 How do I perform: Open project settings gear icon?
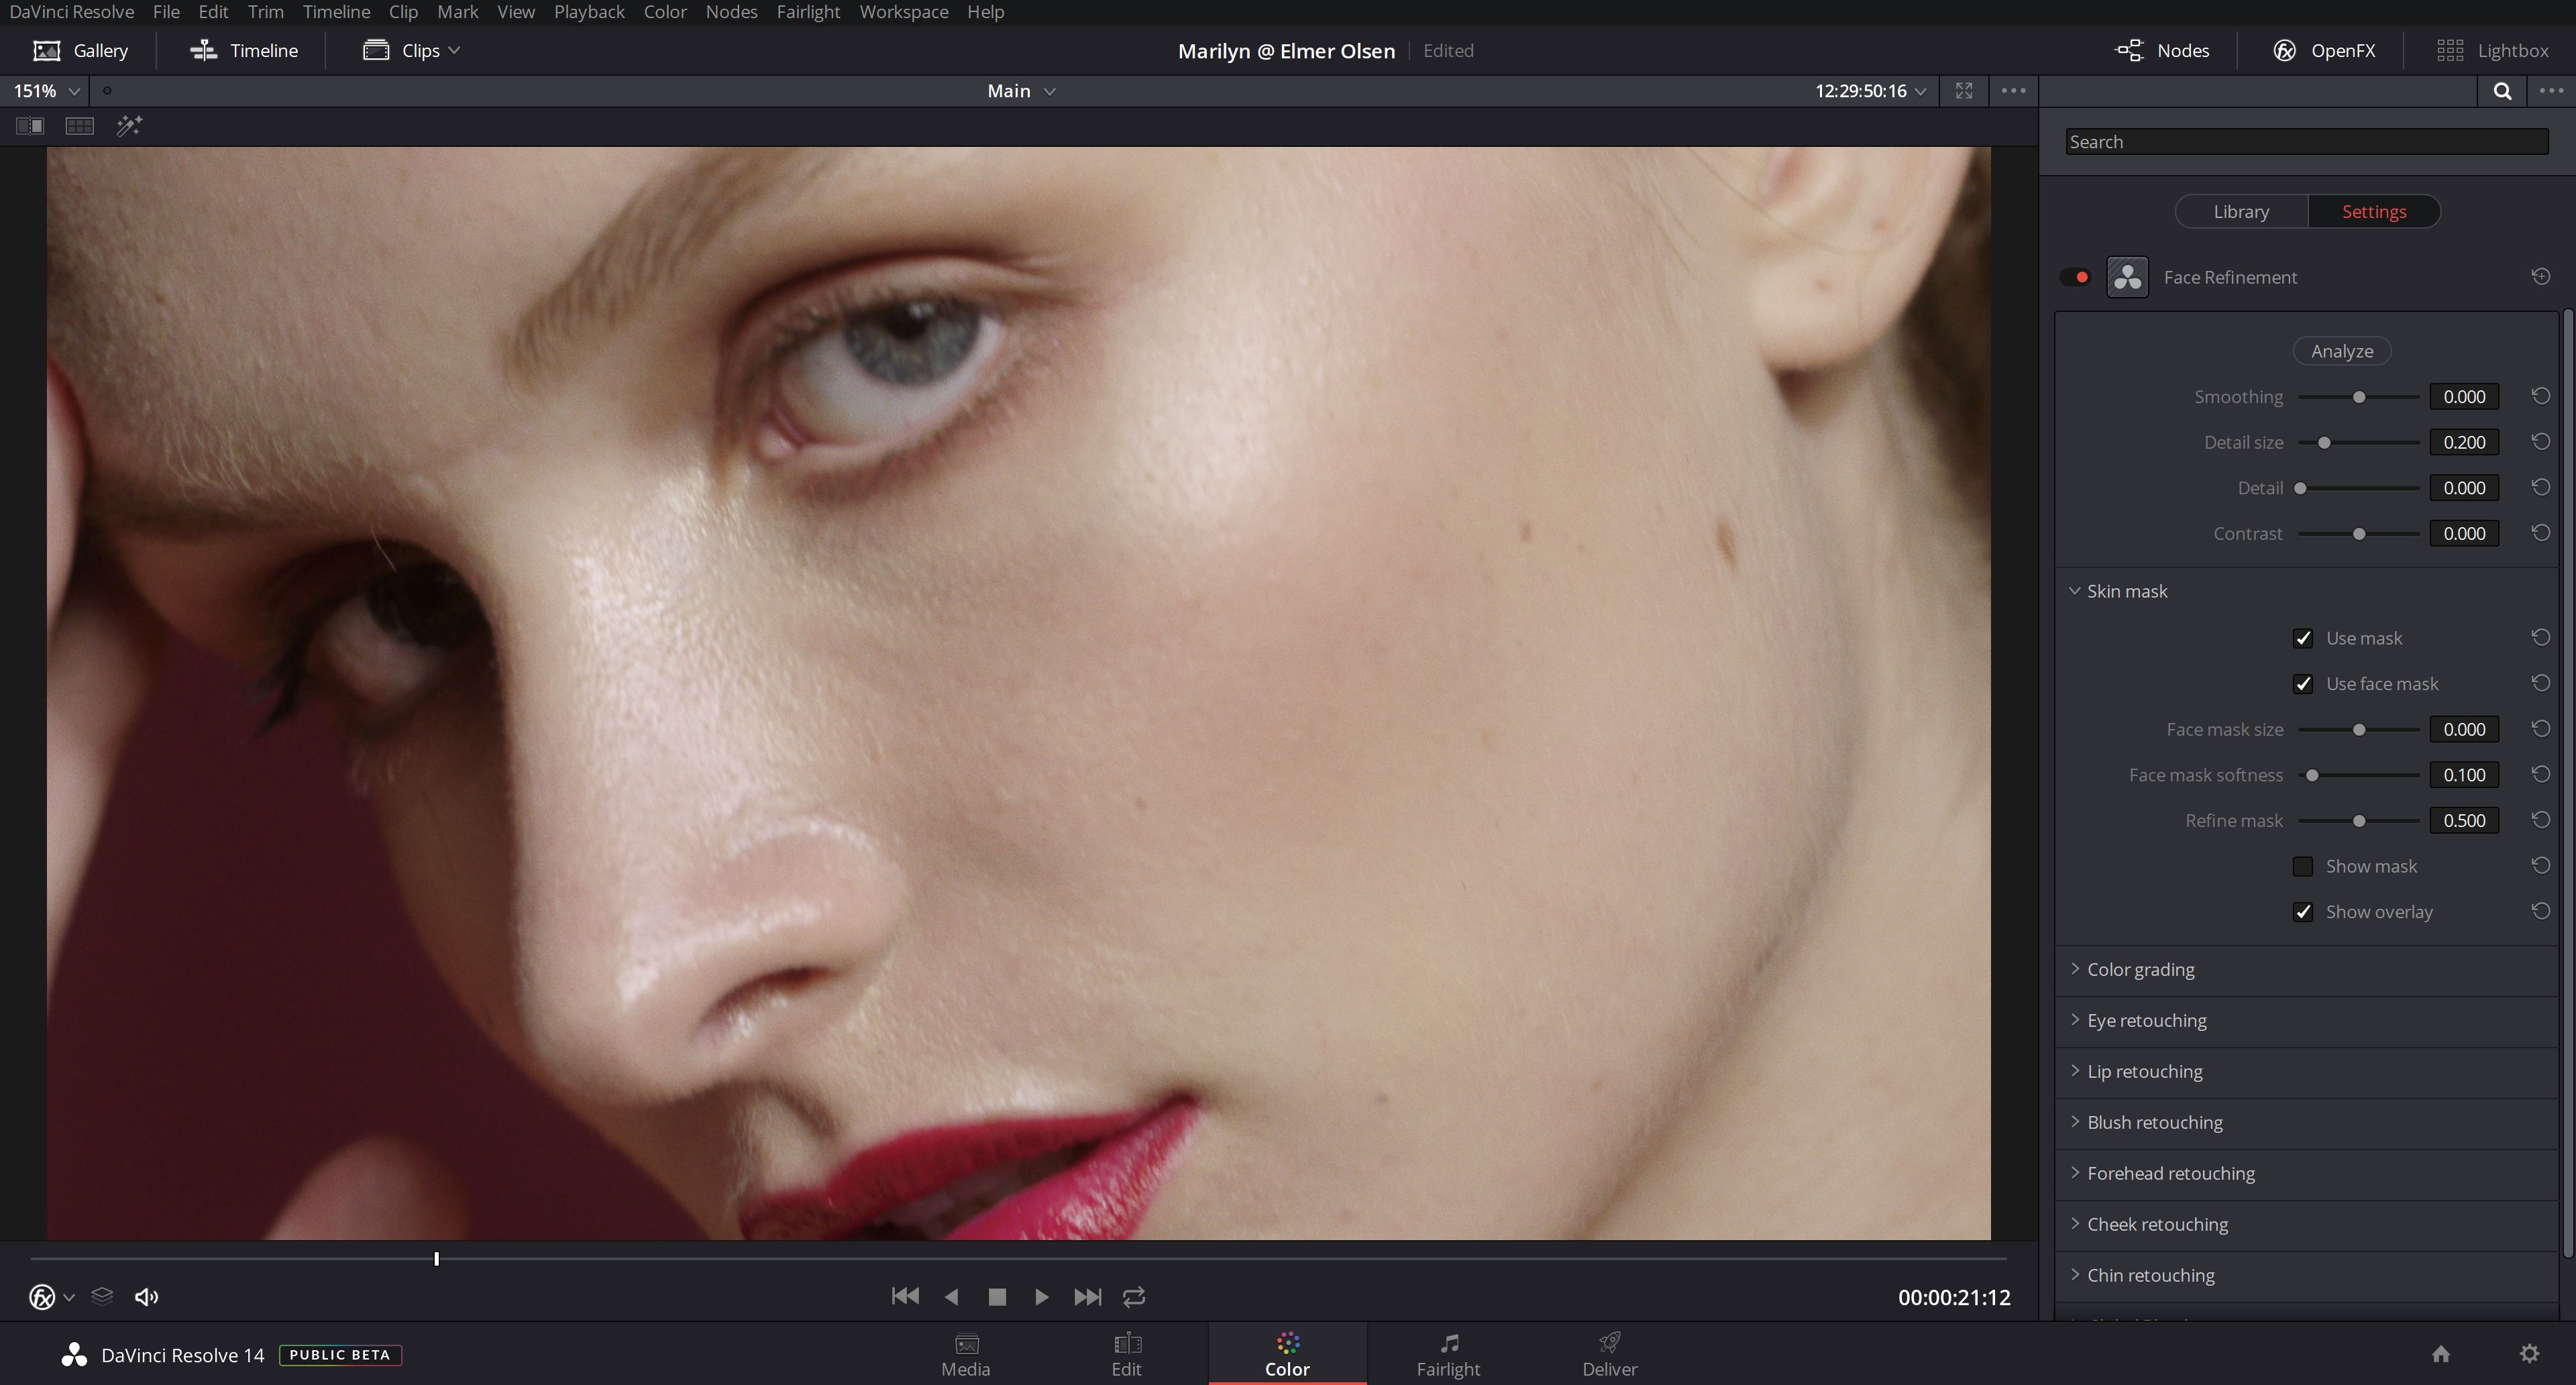2529,1354
